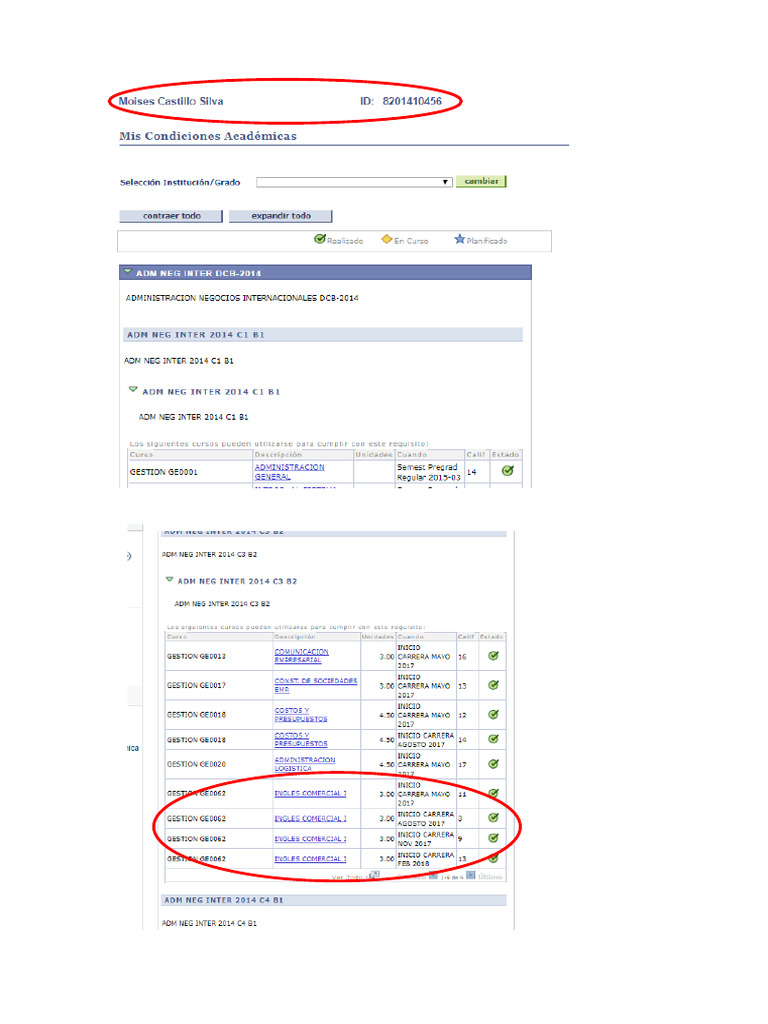Click the Último pagination link
Image resolution: width=768 pixels, height=1024 pixels.
[490, 876]
